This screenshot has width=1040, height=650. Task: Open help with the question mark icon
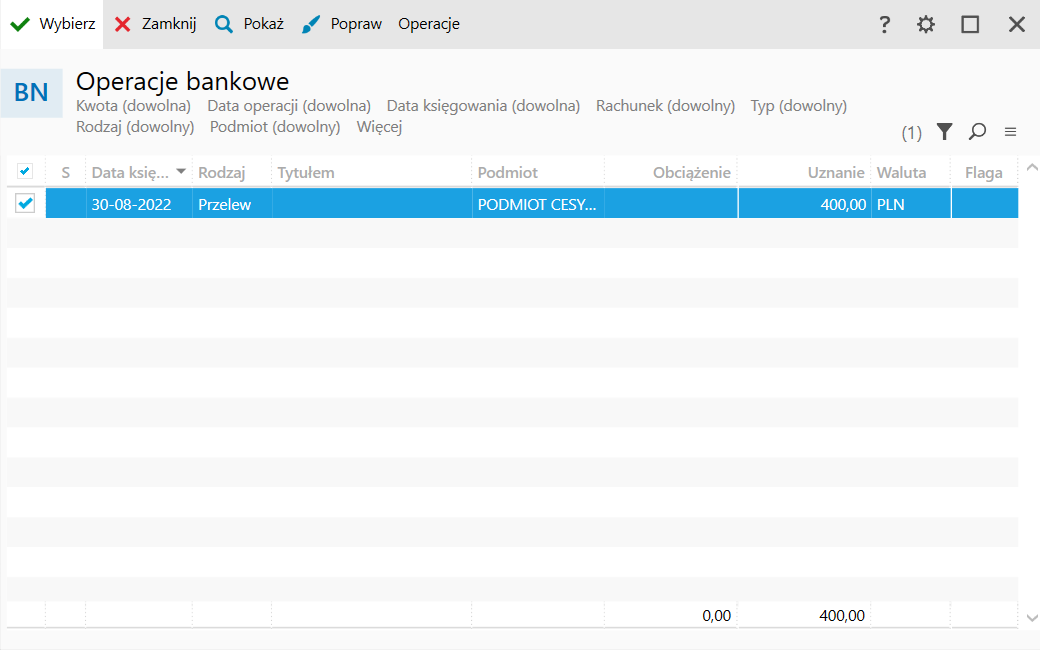884,25
